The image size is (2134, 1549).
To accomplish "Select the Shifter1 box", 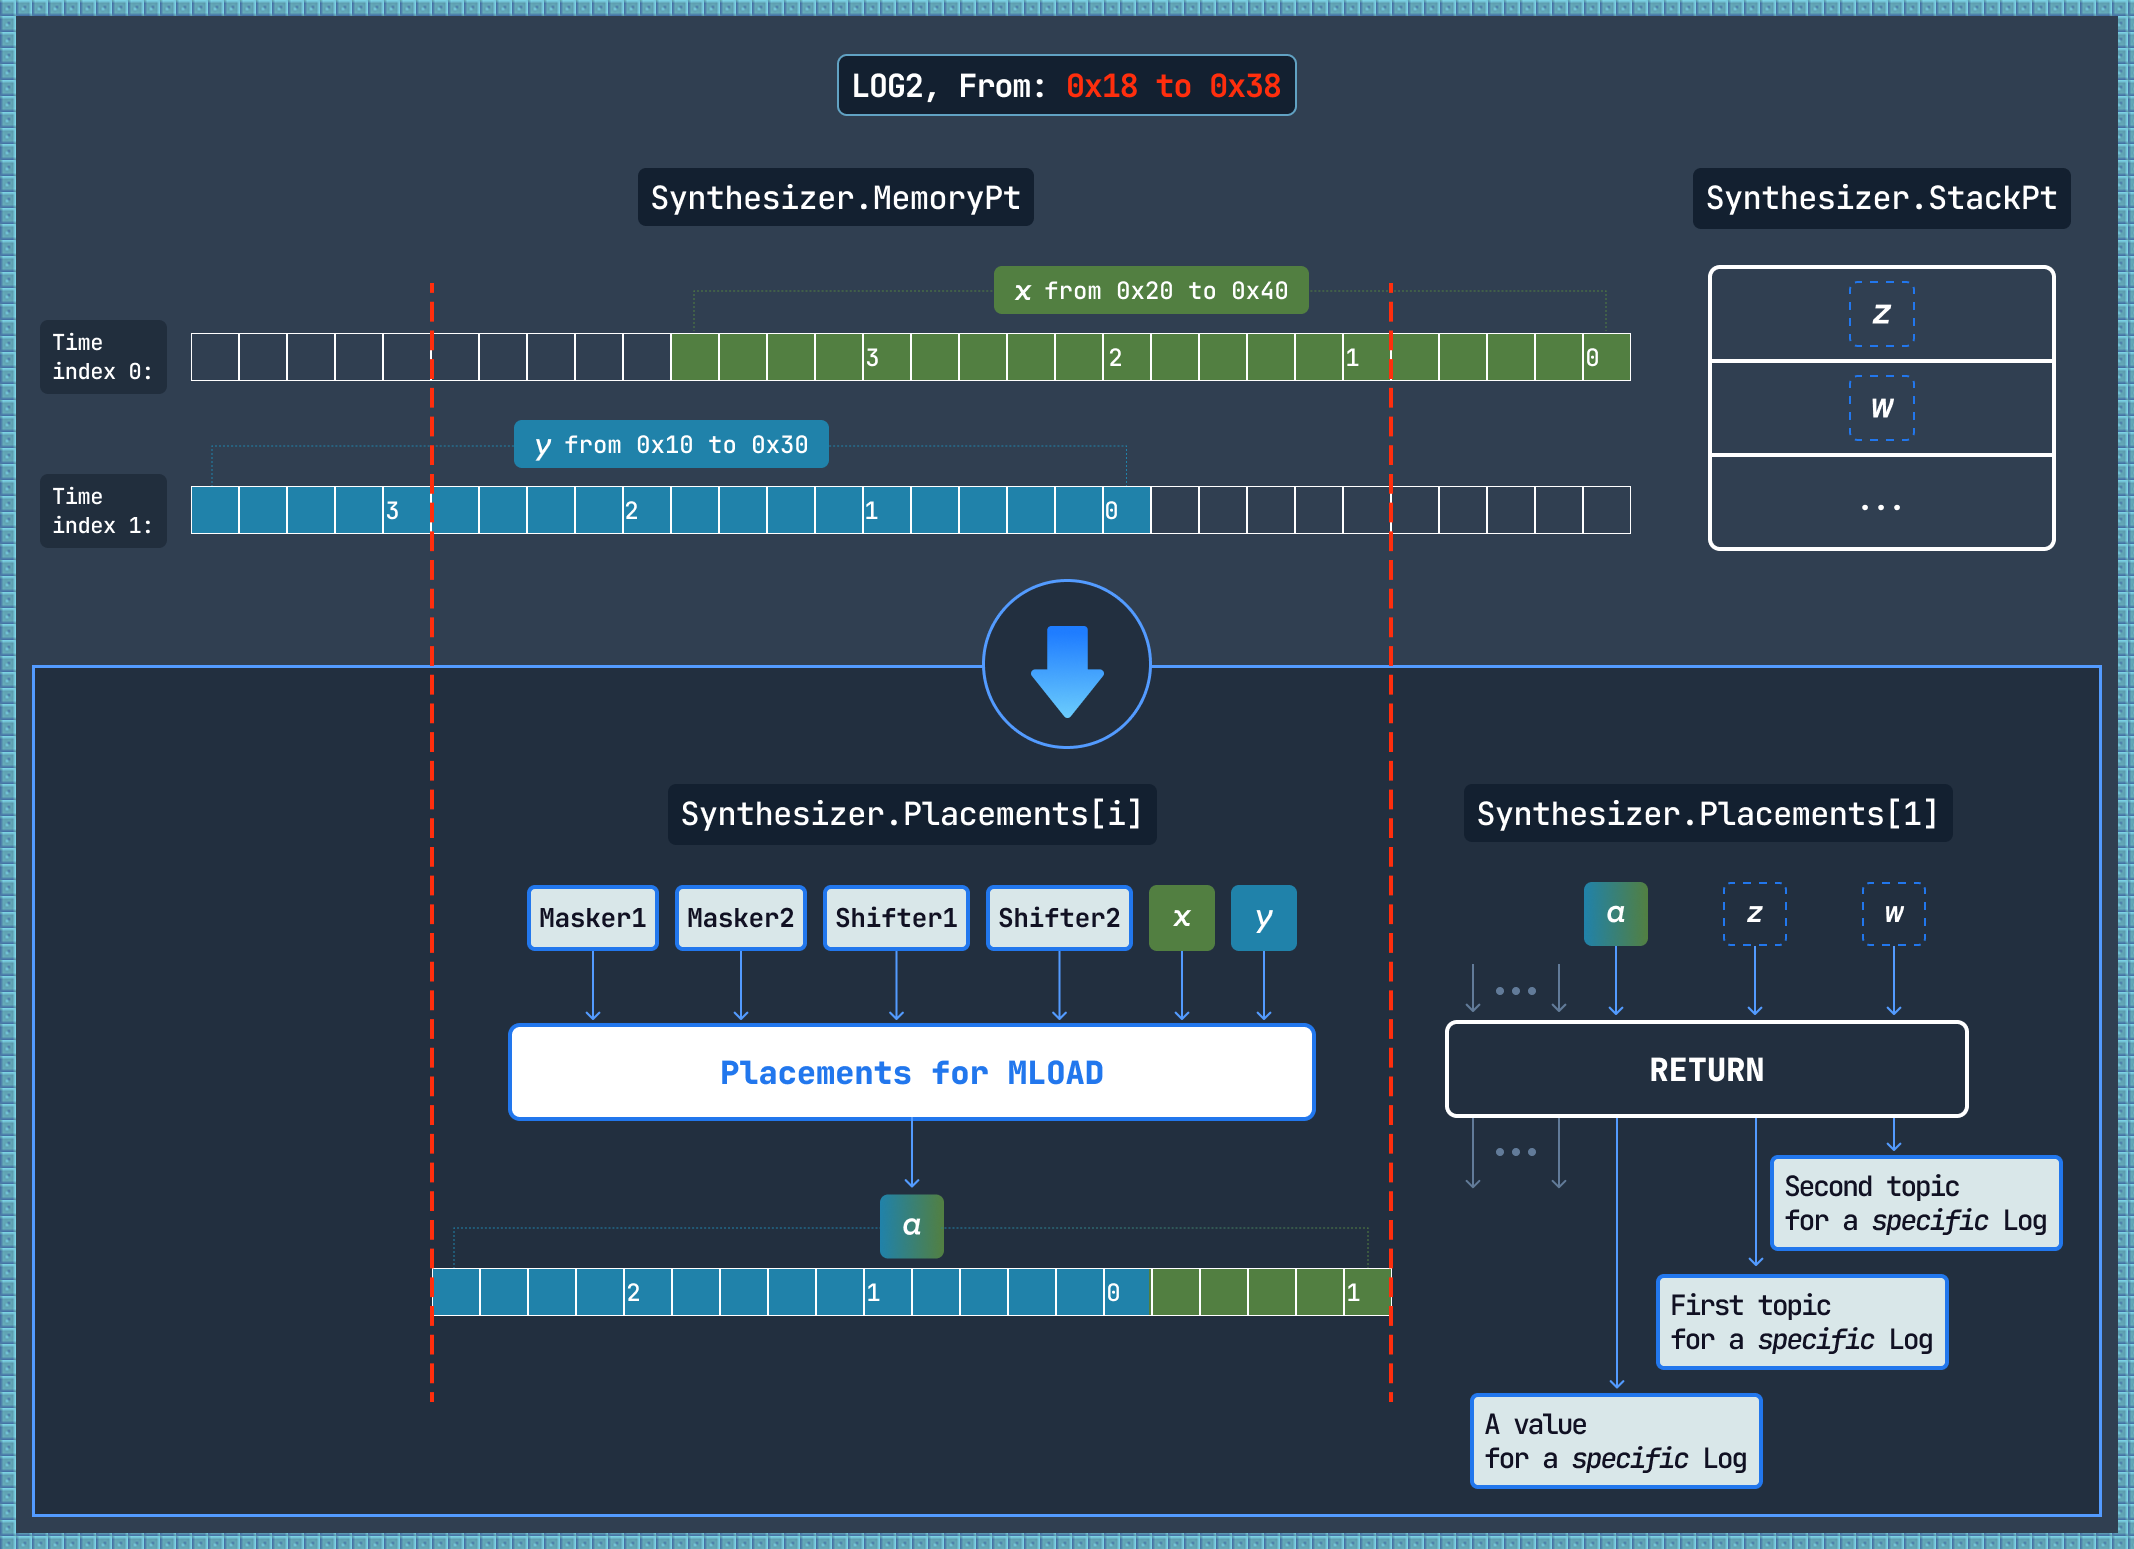I will tap(896, 917).
